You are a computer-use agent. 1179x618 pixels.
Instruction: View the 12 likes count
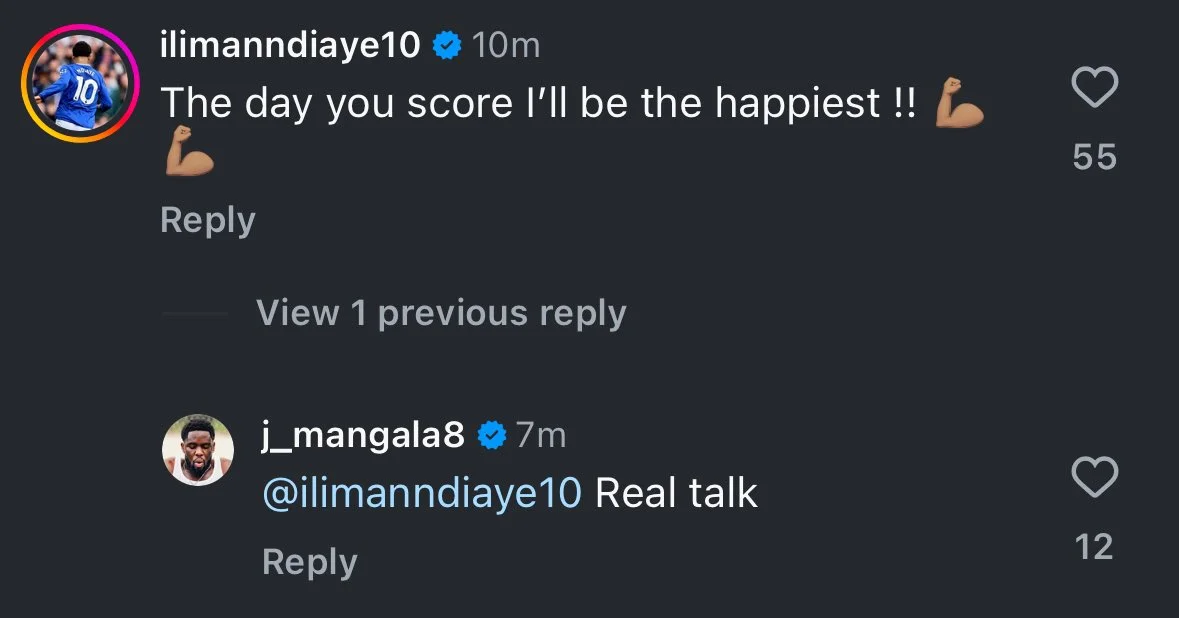pyautogui.click(x=1094, y=546)
